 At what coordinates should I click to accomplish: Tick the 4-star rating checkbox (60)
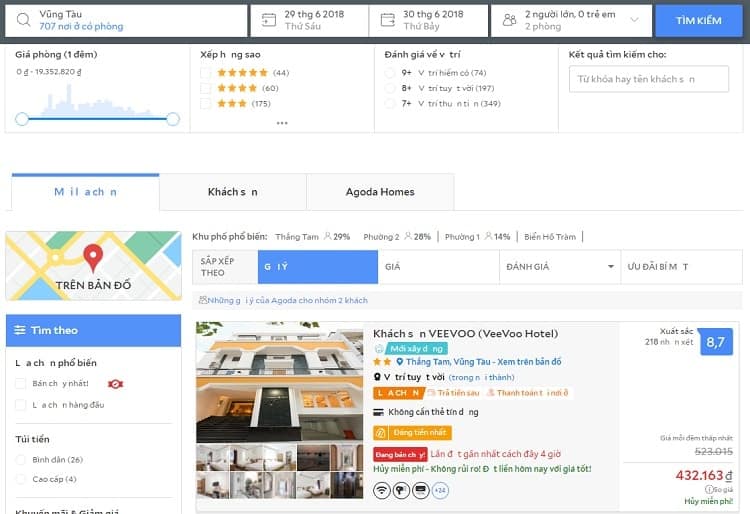pyautogui.click(x=206, y=88)
